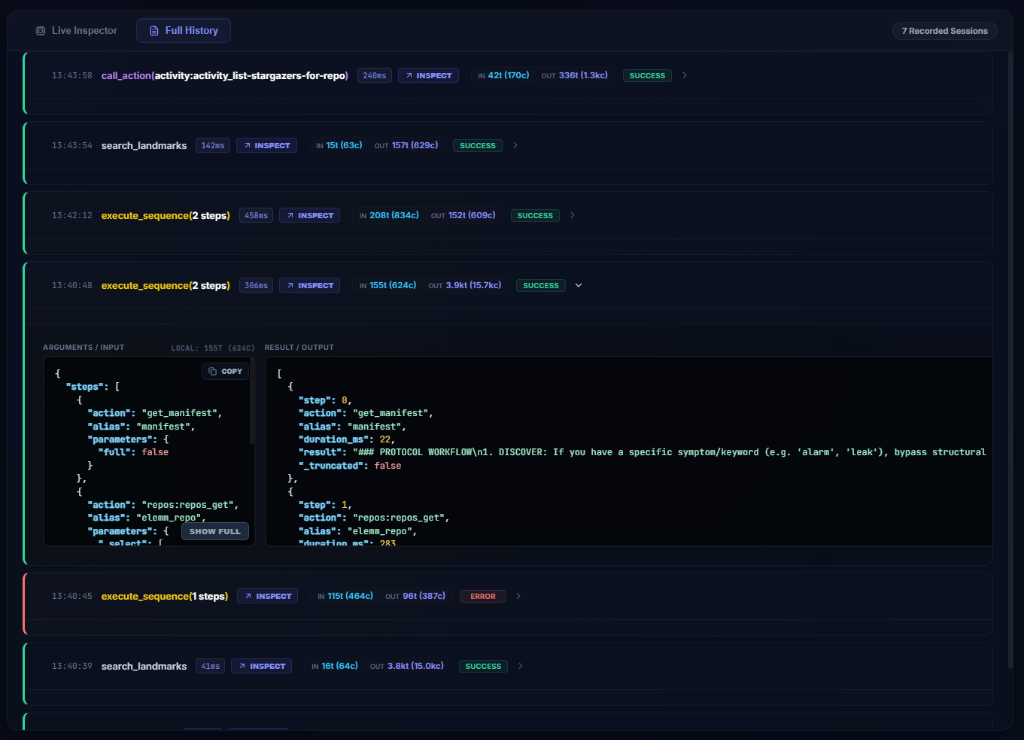Click the Full History document icon
The image size is (1024, 740).
(x=154, y=31)
